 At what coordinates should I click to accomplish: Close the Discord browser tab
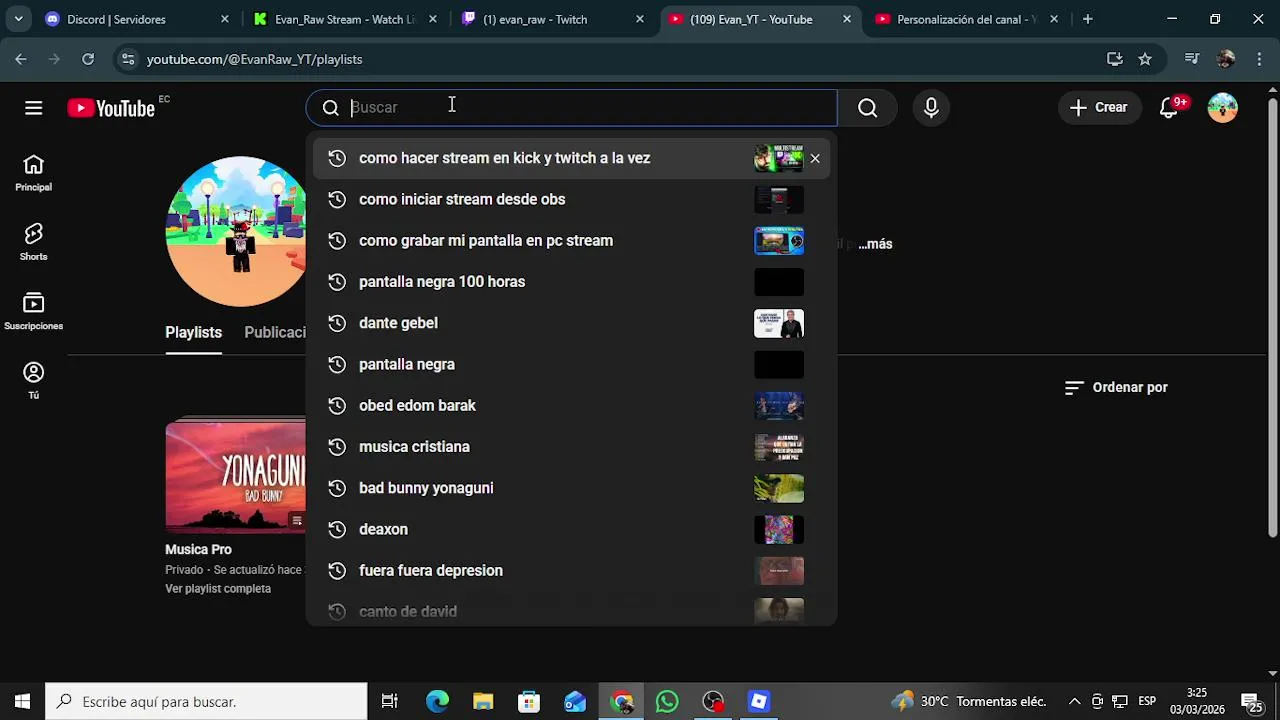point(224,19)
